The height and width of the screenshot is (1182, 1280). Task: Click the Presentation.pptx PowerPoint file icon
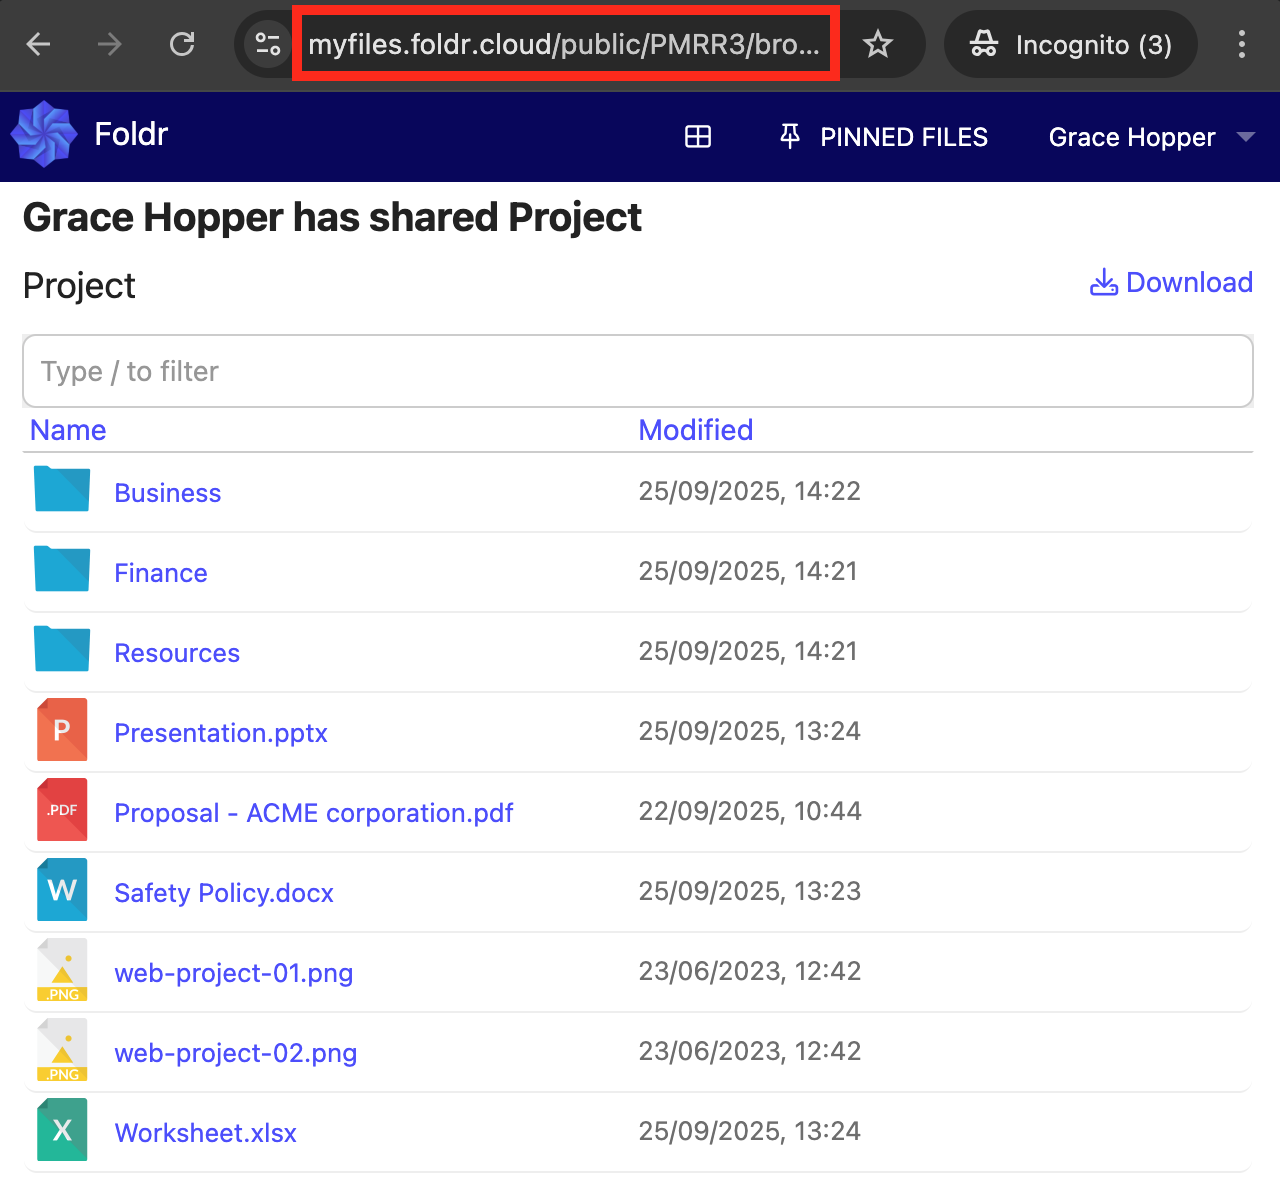click(x=62, y=731)
